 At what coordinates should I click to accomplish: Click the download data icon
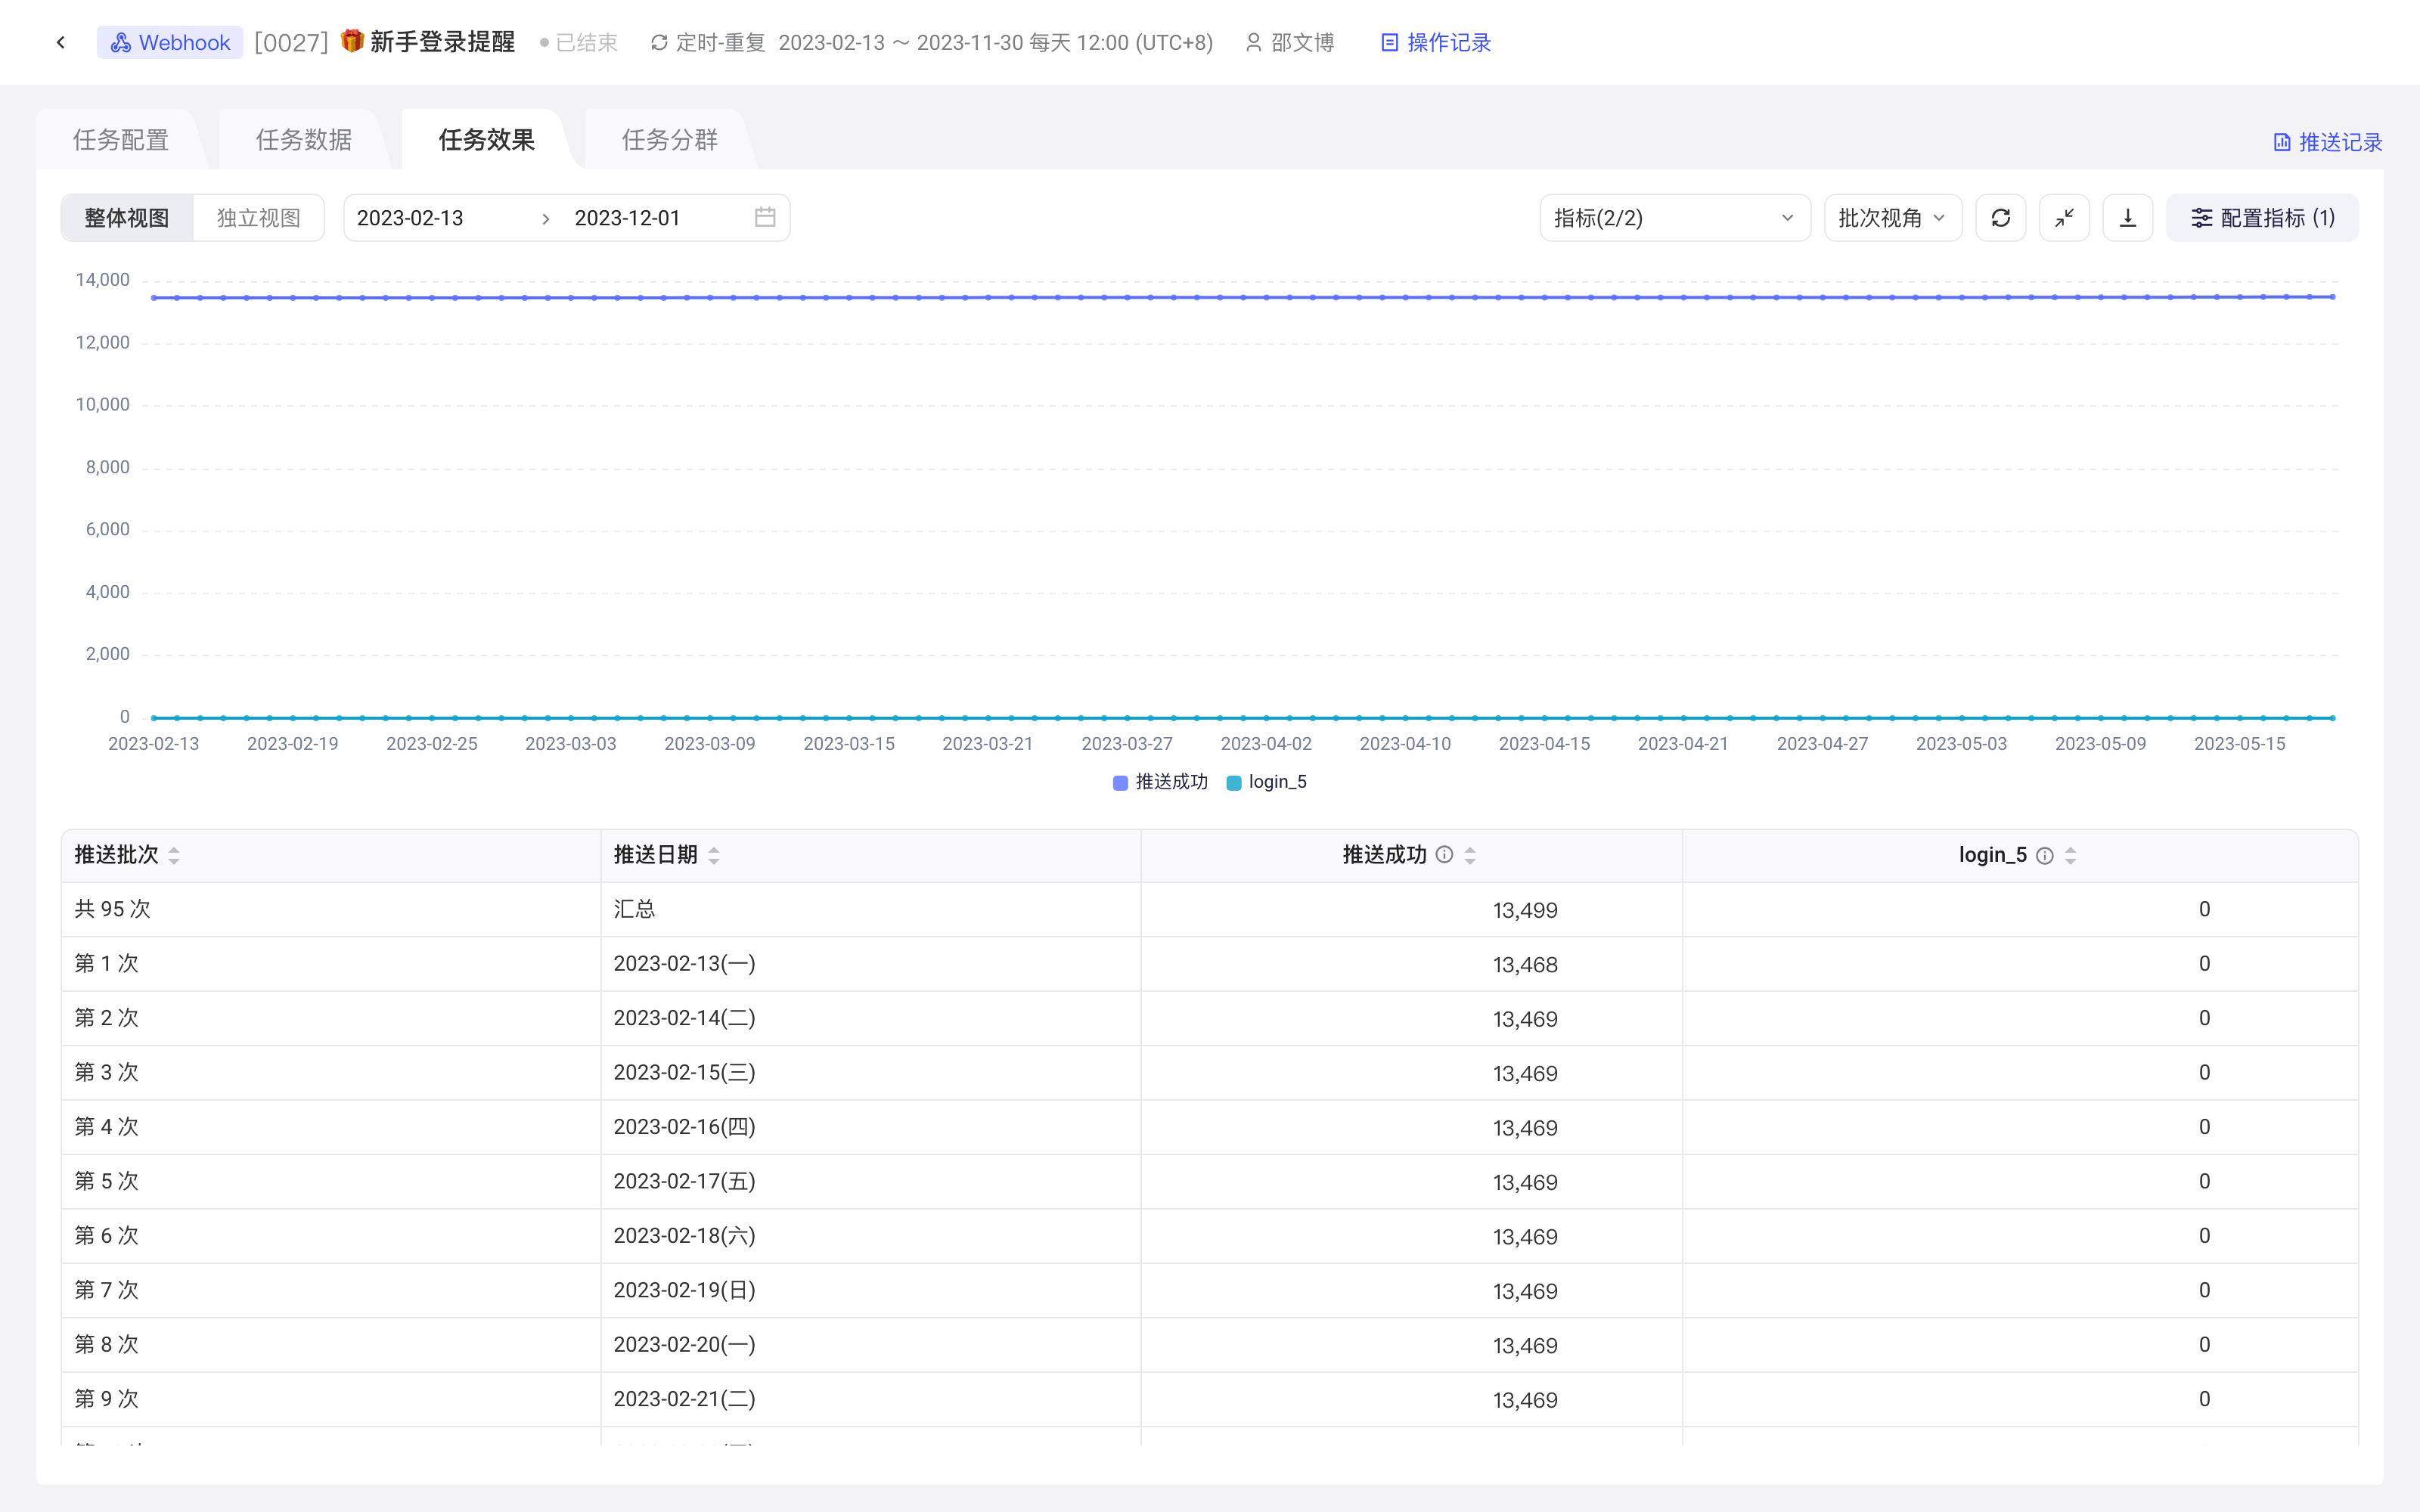[2128, 218]
